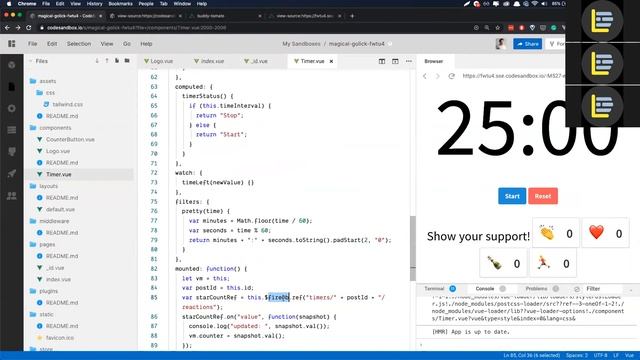Viewport: 640px width, 360px height.
Task: Open the sandbox info sidebar icon
Action: click(12, 65)
